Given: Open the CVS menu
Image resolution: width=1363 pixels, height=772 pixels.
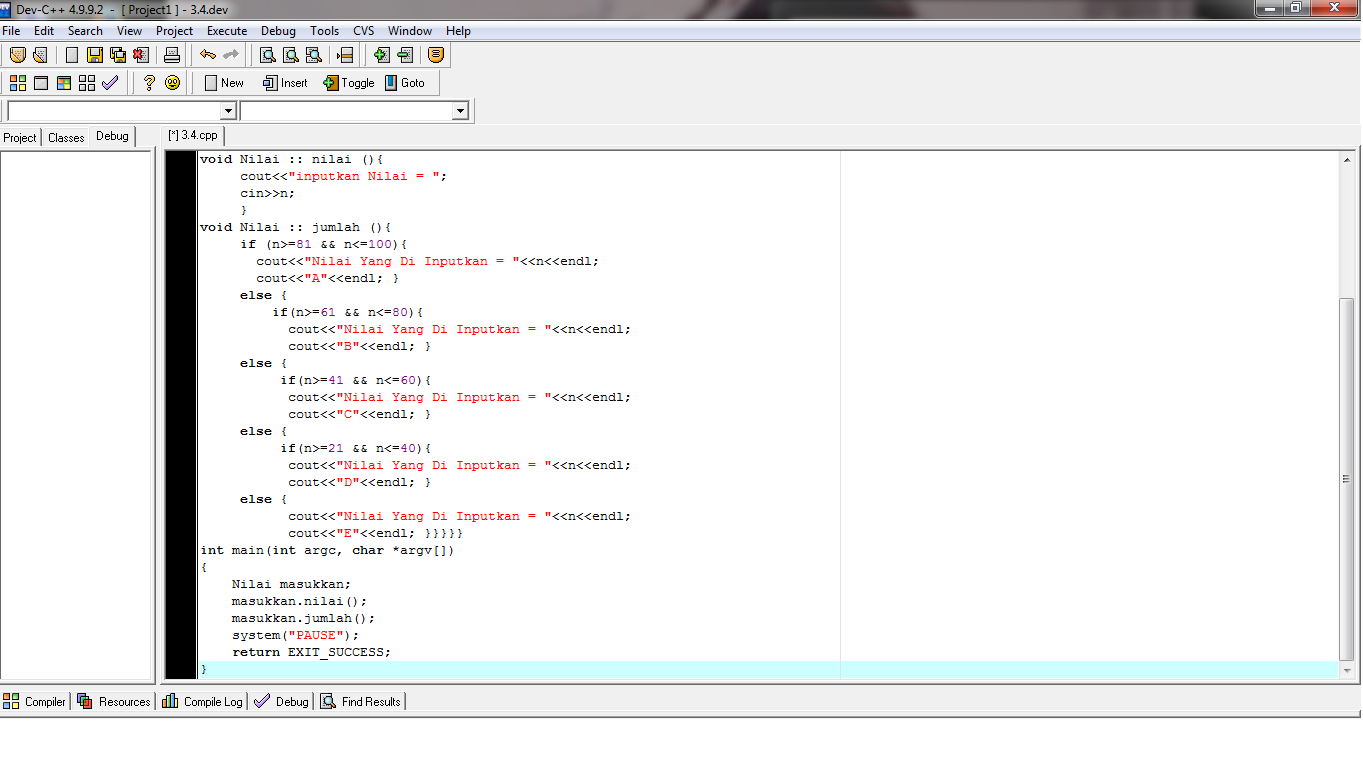Looking at the screenshot, I should [363, 31].
